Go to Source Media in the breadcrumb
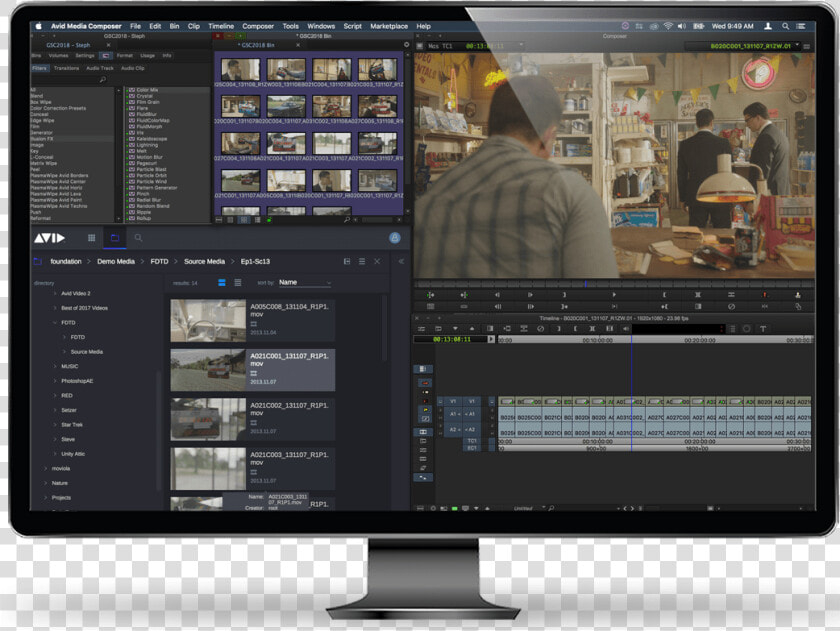 point(204,261)
